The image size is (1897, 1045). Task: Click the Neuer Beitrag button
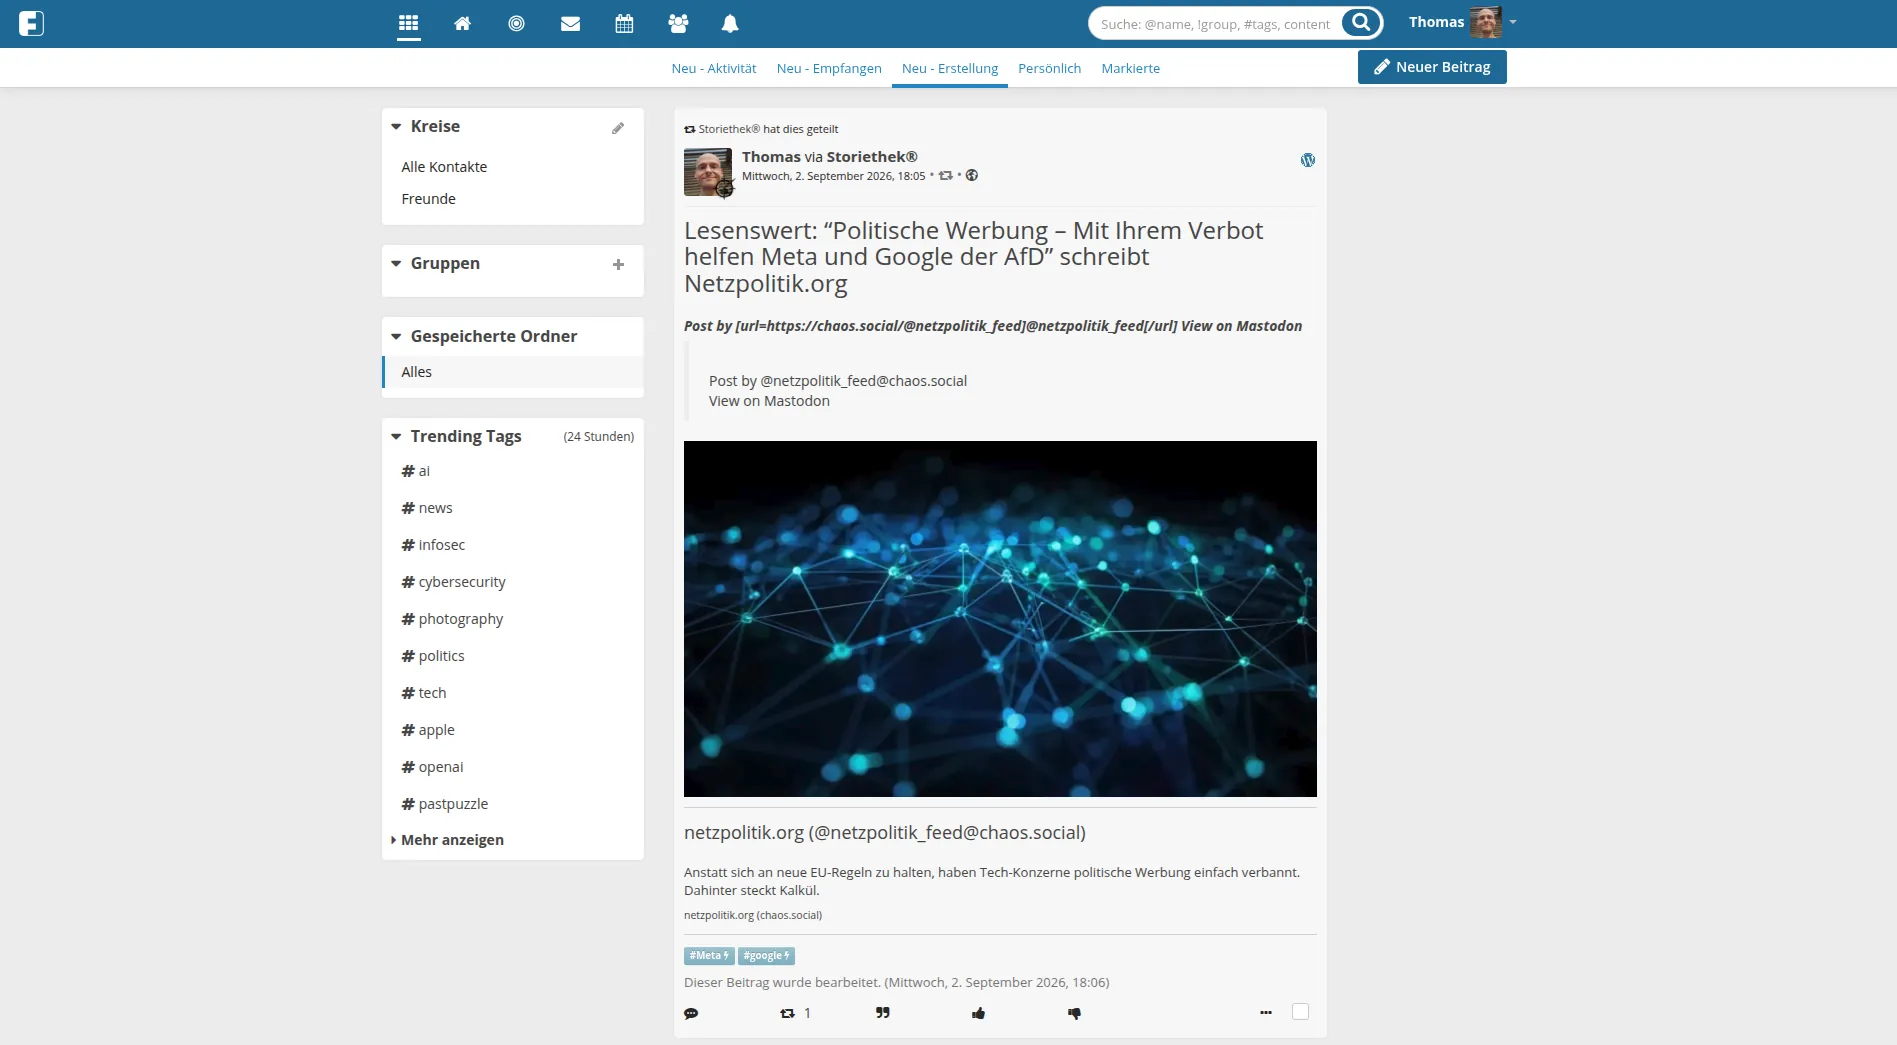(x=1432, y=67)
